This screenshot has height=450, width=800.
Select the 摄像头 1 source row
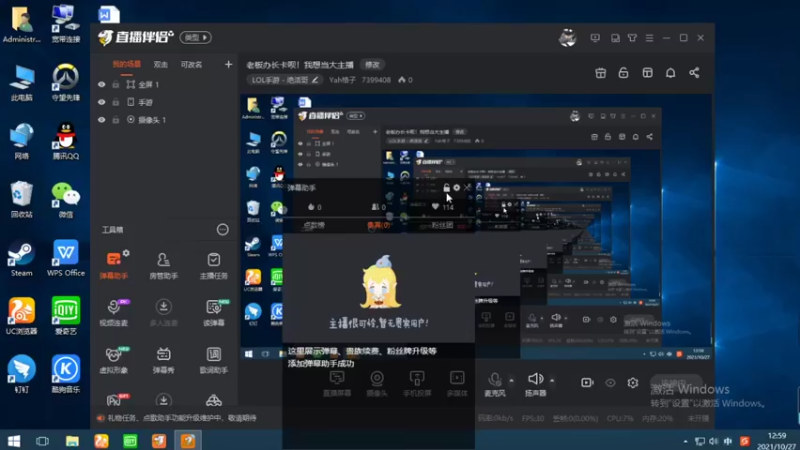tap(164, 120)
